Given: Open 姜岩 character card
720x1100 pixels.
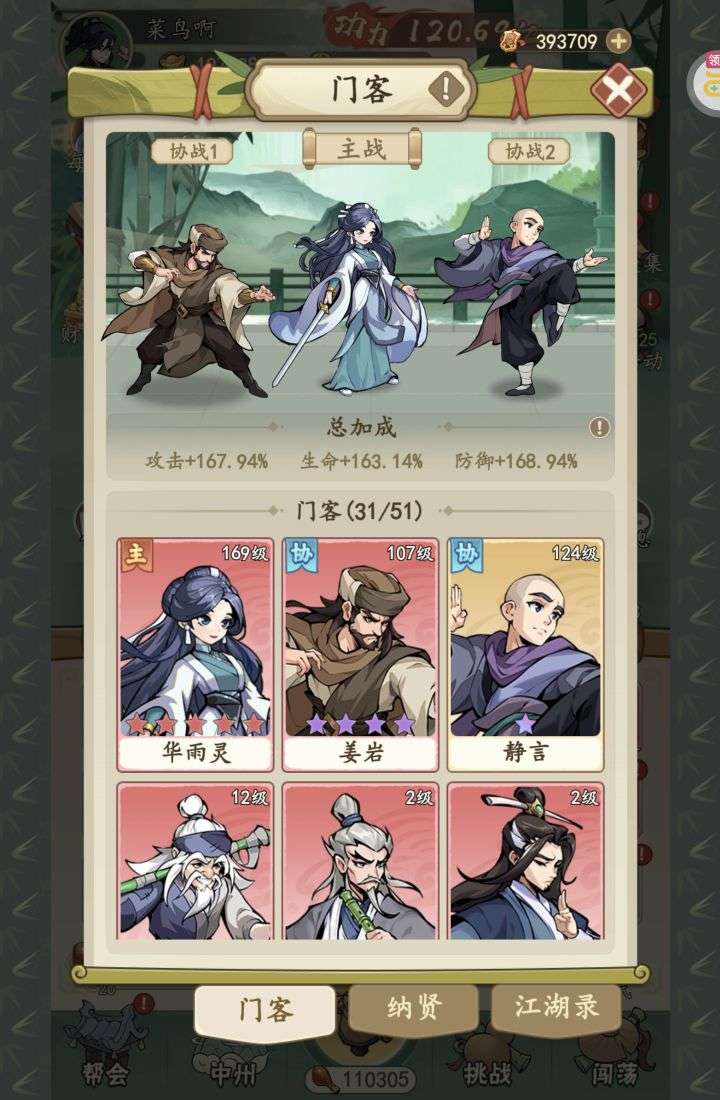Looking at the screenshot, I should click(360, 654).
